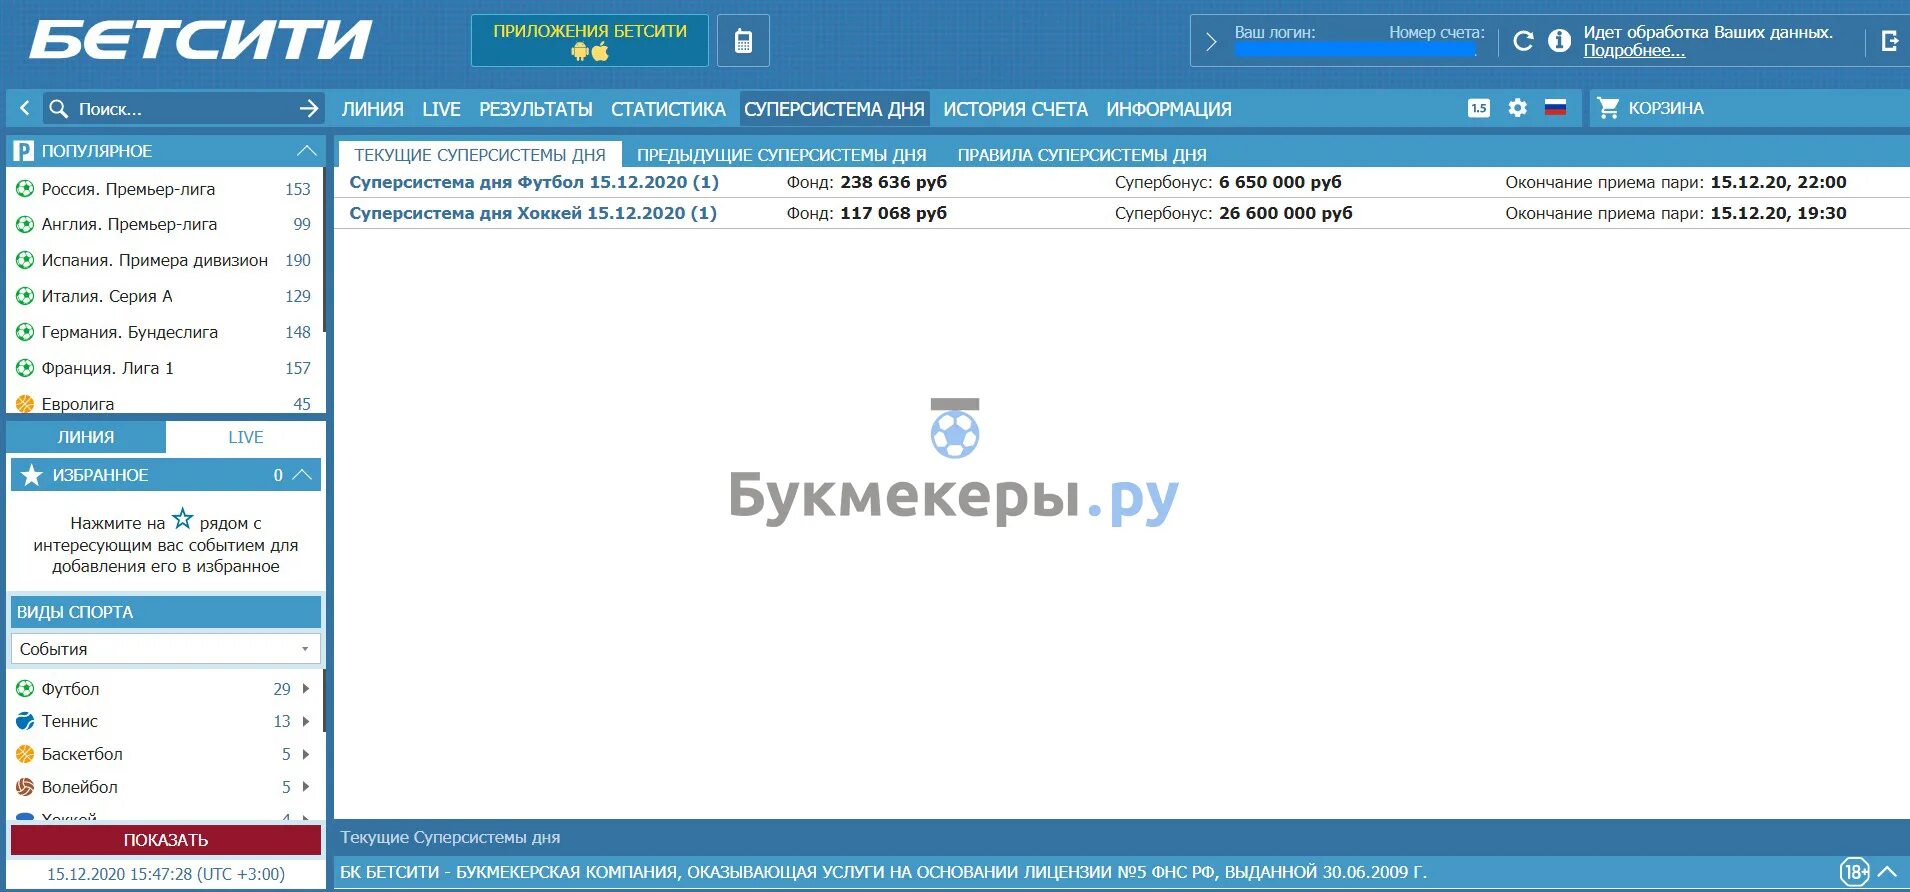
Task: Open the Подробнее link
Action: point(1634,51)
